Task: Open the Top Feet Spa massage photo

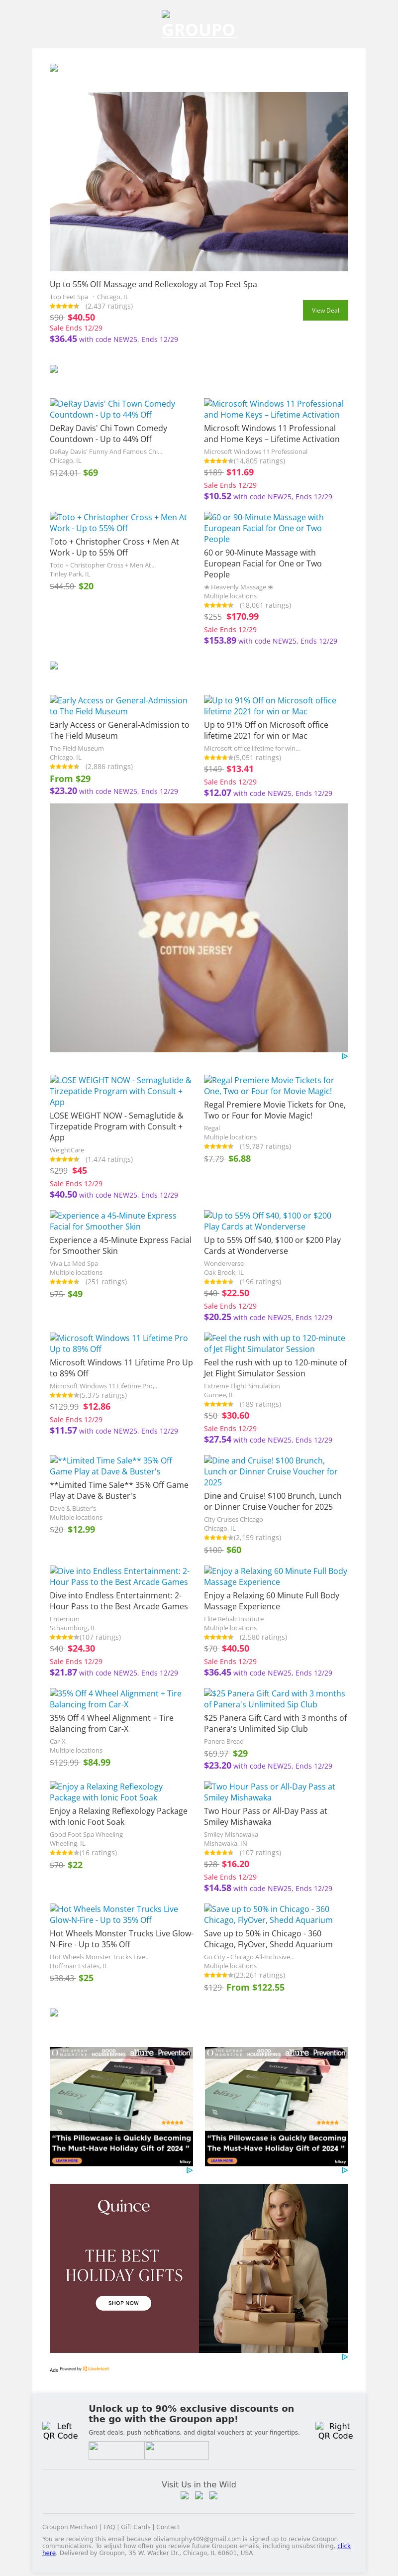Action: [199, 181]
